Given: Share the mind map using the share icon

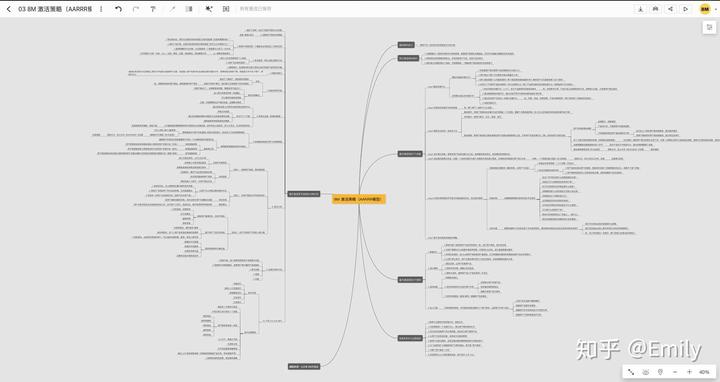Looking at the screenshot, I should pos(670,9).
